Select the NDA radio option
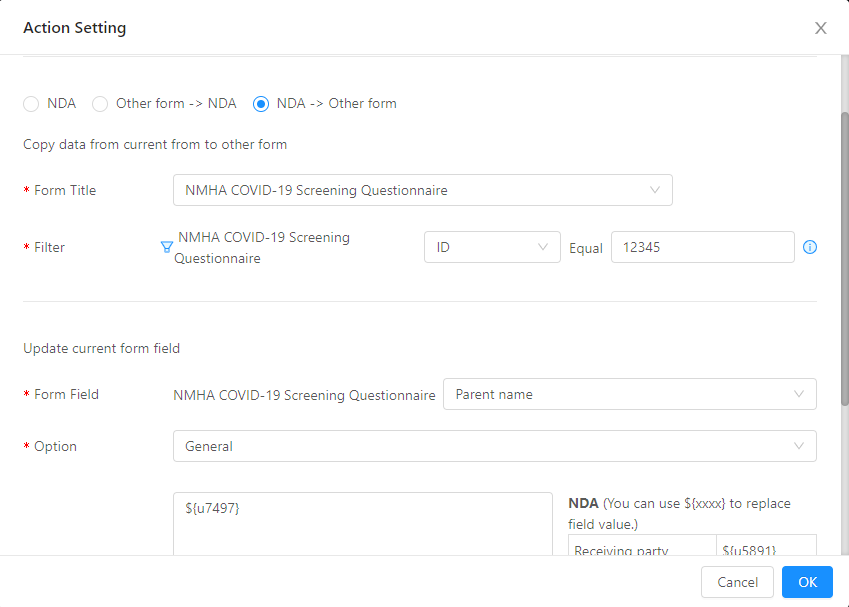Image resolution: width=849 pixels, height=607 pixels. tap(31, 103)
